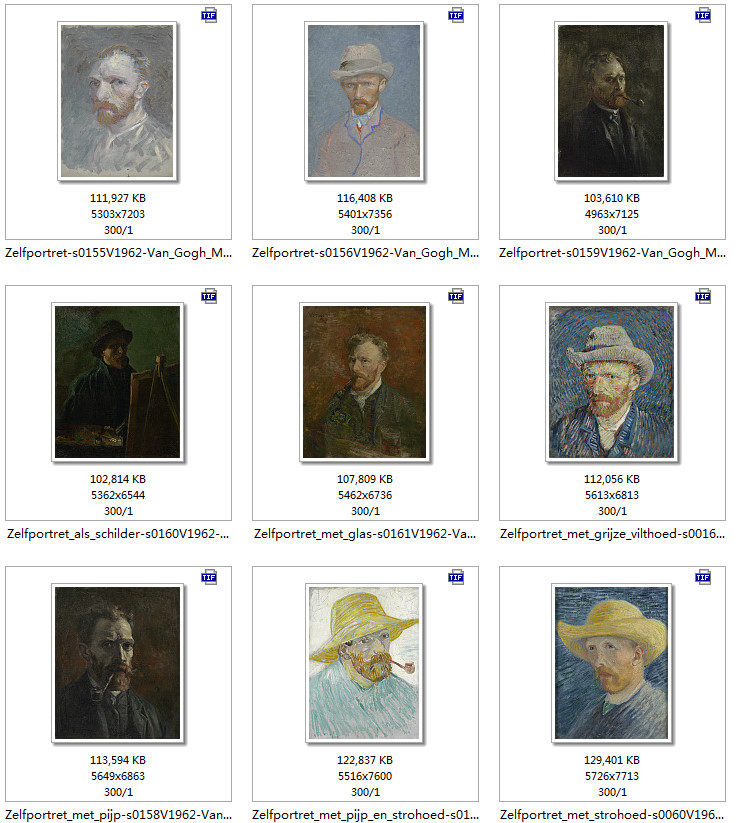Click filename Zelfportret_met_glas-s0161V1962
This screenshot has height=823, width=748.
tap(365, 534)
